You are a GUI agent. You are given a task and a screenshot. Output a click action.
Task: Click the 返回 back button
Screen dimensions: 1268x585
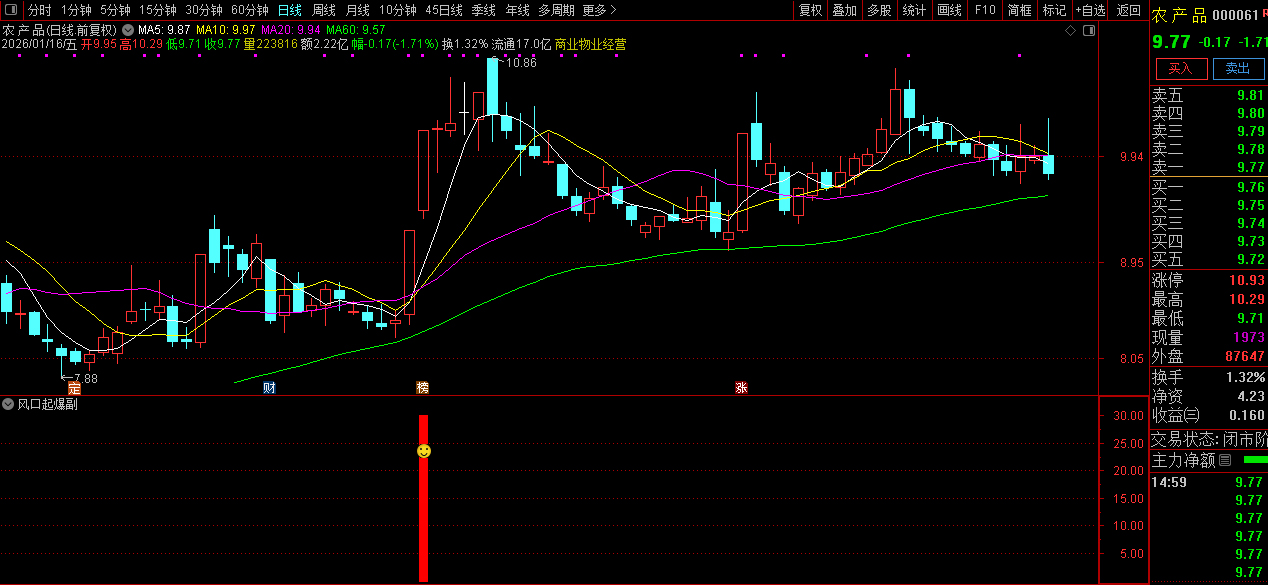pos(1129,10)
